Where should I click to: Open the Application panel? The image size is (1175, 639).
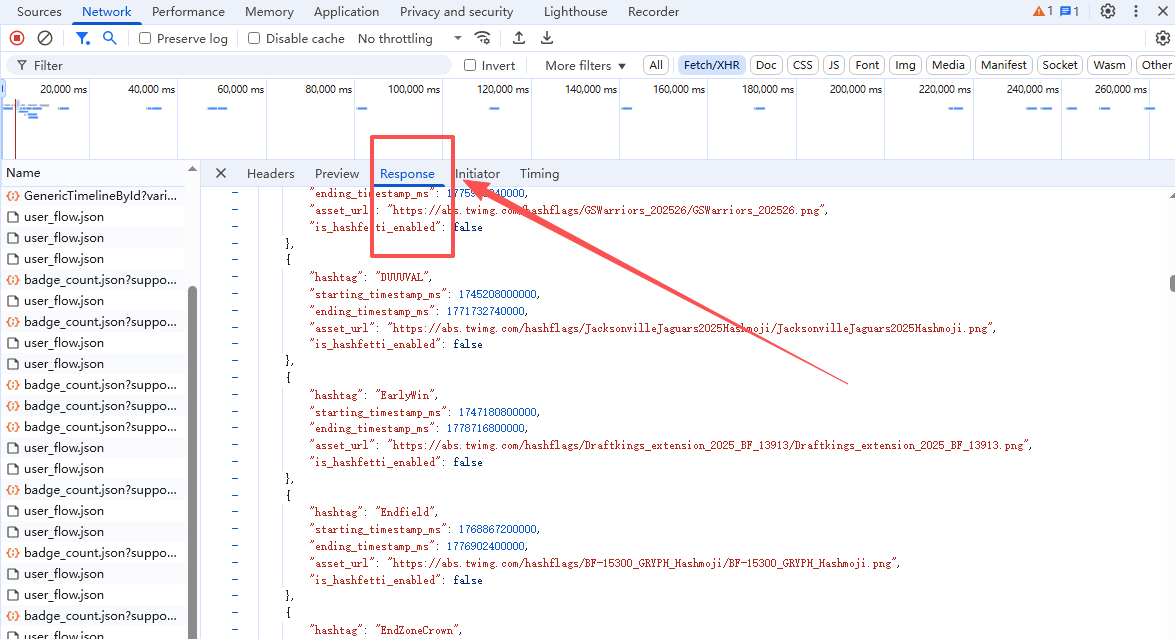pyautogui.click(x=346, y=11)
